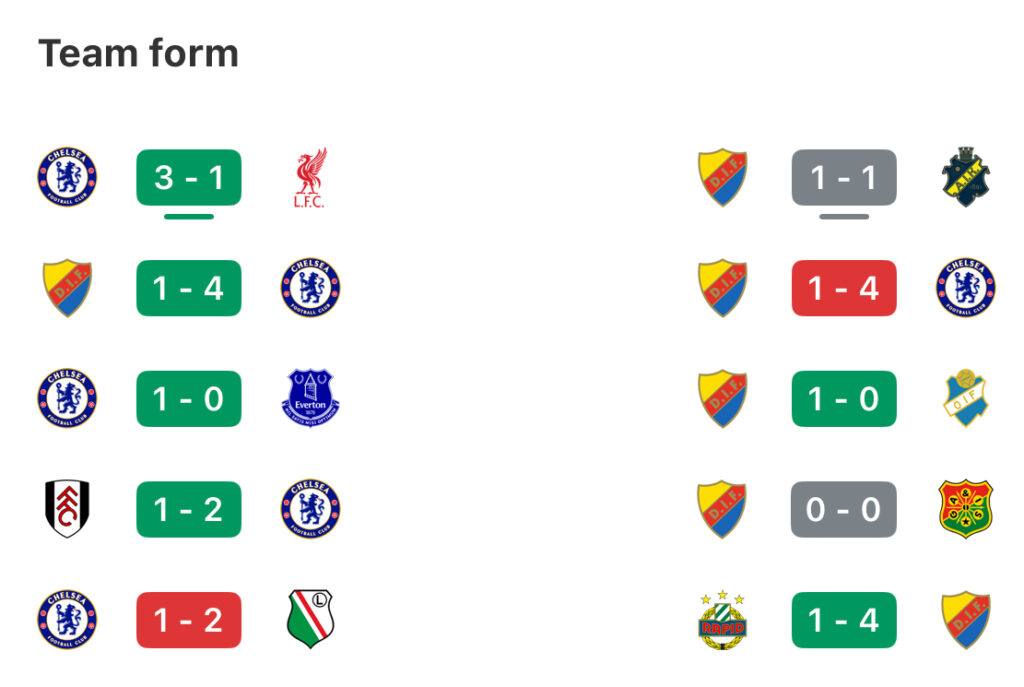Click the GAIS green and red crest
This screenshot has height=687, width=1024.
point(965,509)
